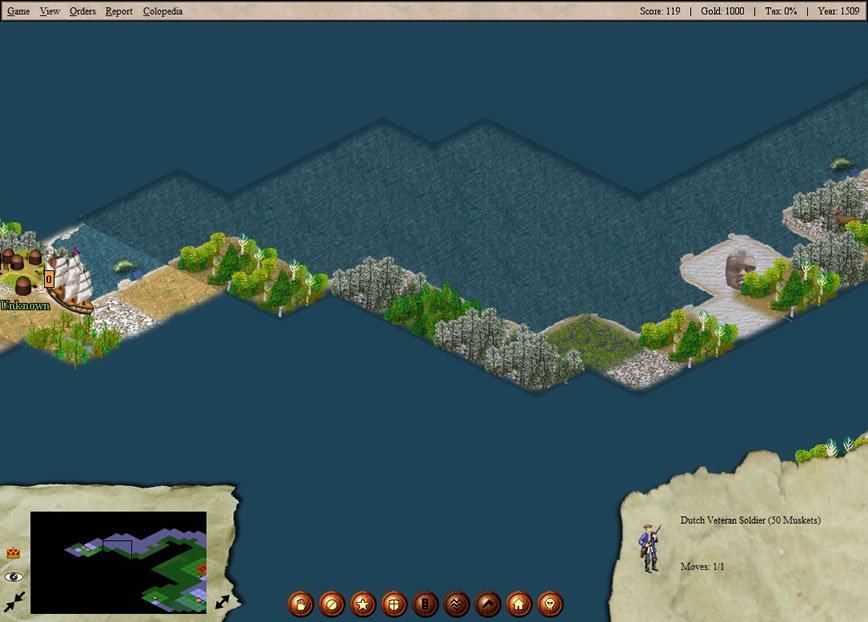Viewport: 868px width, 622px height.
Task: Toggle the minimap eye visibility icon
Action: [x=14, y=577]
